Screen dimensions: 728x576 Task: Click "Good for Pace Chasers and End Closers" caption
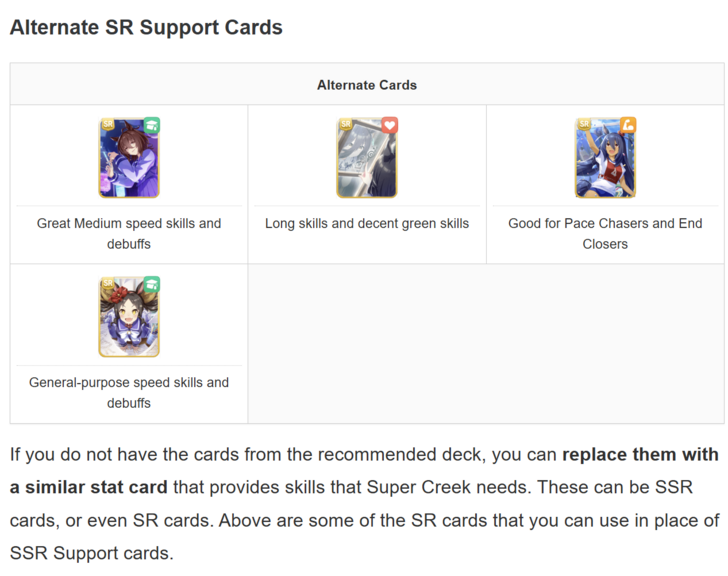[605, 233]
